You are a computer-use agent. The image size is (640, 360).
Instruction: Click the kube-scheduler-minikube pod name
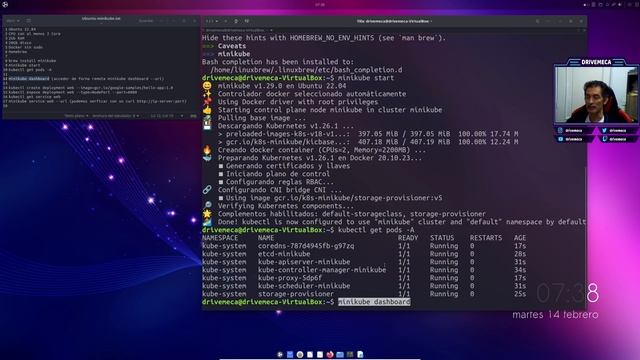[304, 286]
